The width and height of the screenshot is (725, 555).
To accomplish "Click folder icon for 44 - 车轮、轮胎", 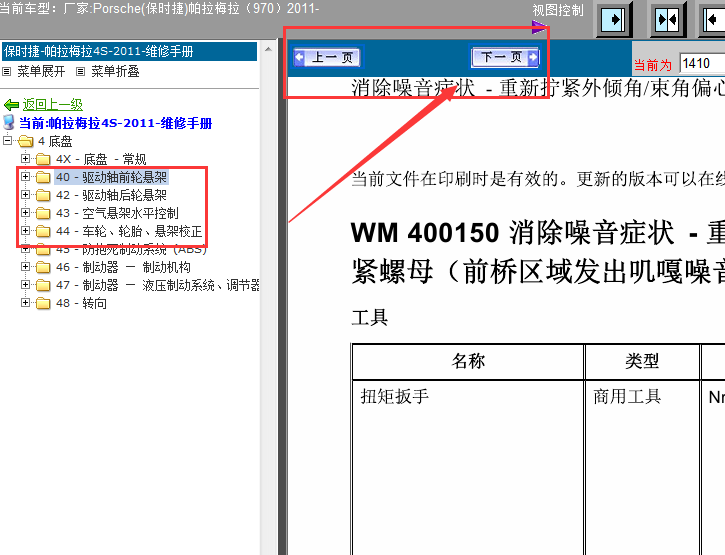I will [x=43, y=231].
